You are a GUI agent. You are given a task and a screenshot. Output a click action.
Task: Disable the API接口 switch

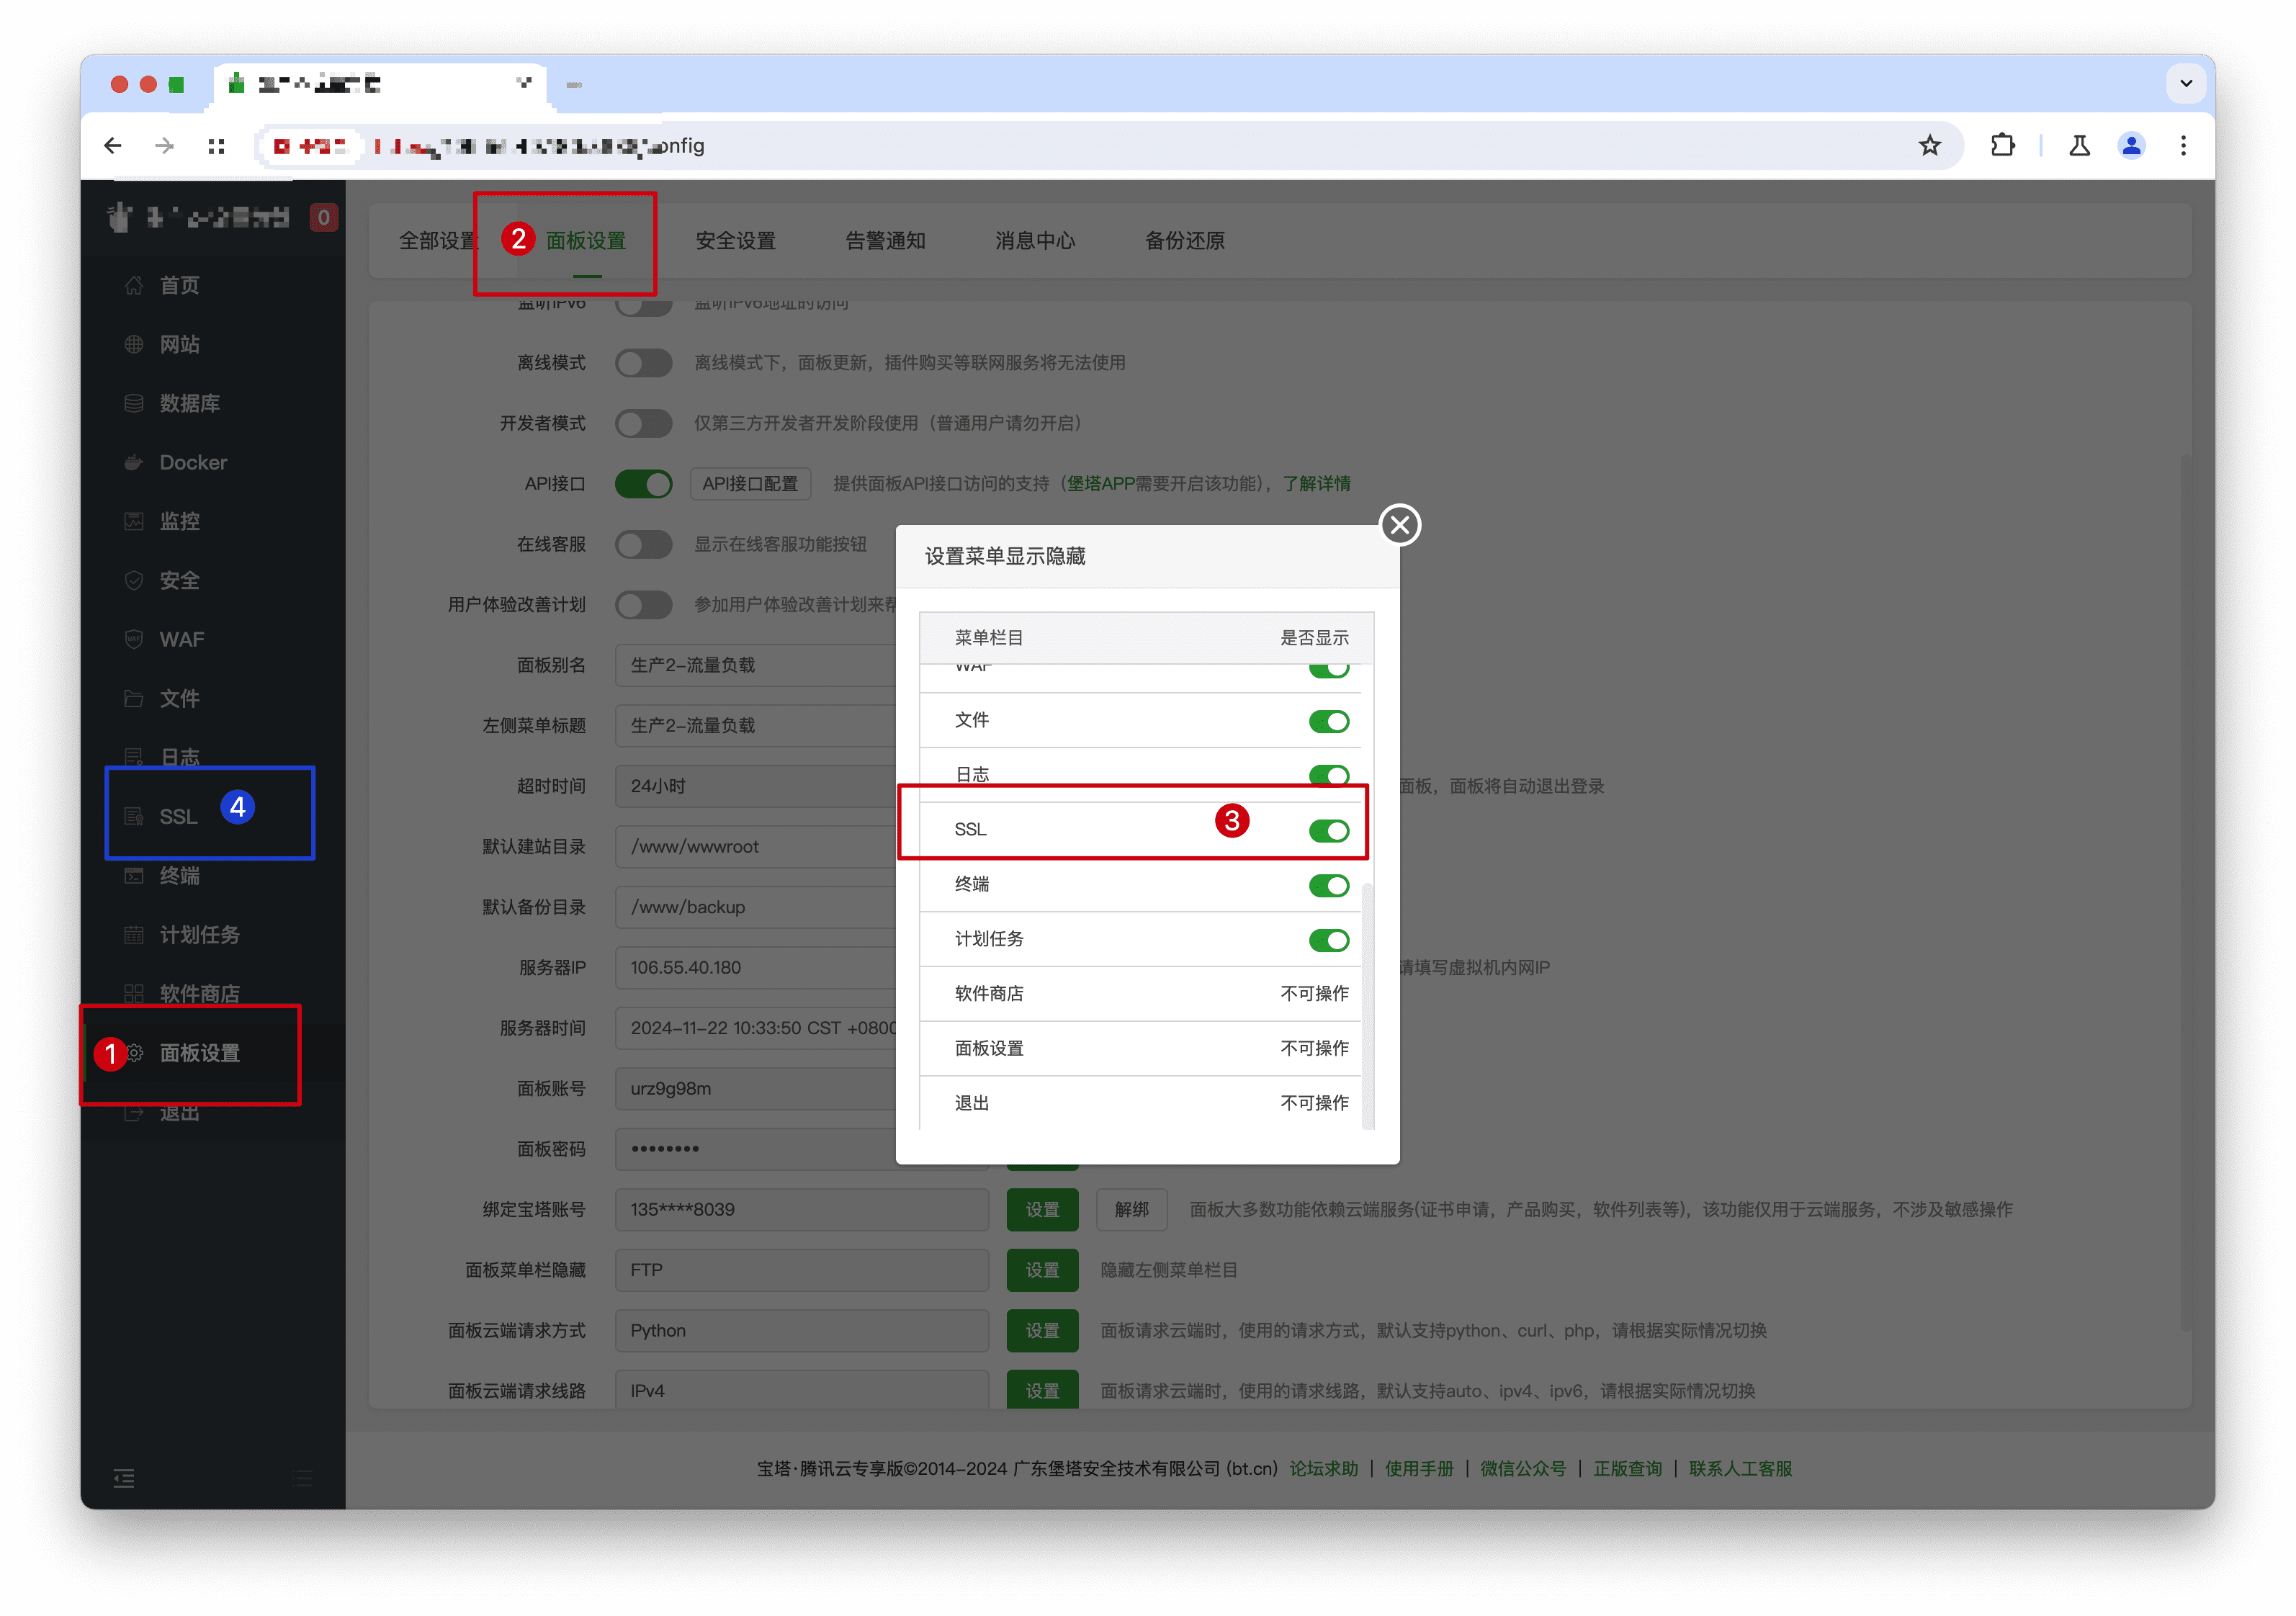tap(643, 484)
